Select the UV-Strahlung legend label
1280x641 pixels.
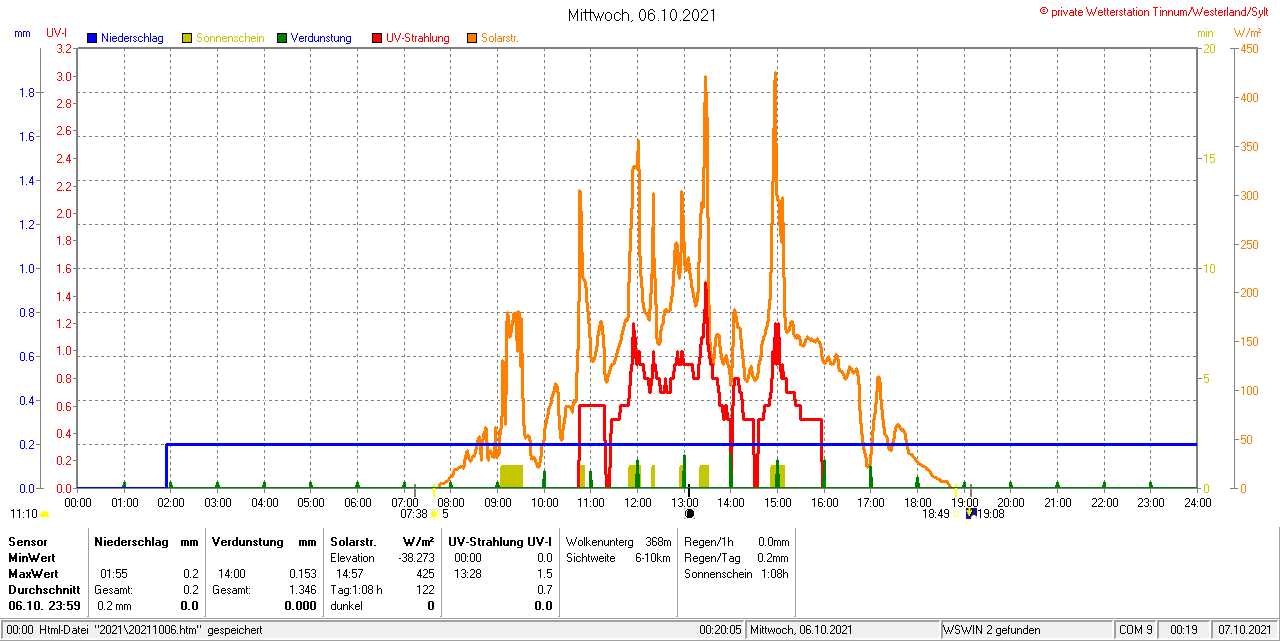point(419,38)
